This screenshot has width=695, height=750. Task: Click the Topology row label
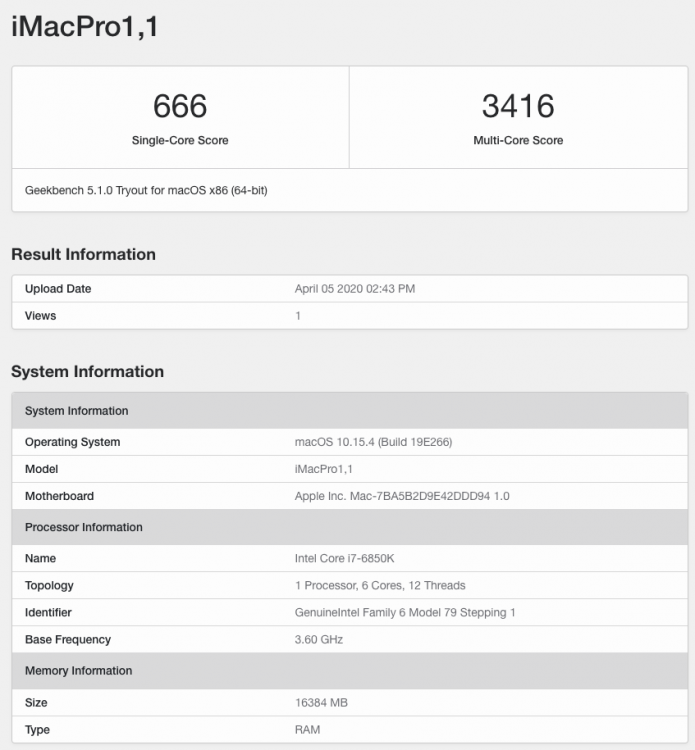point(49,585)
